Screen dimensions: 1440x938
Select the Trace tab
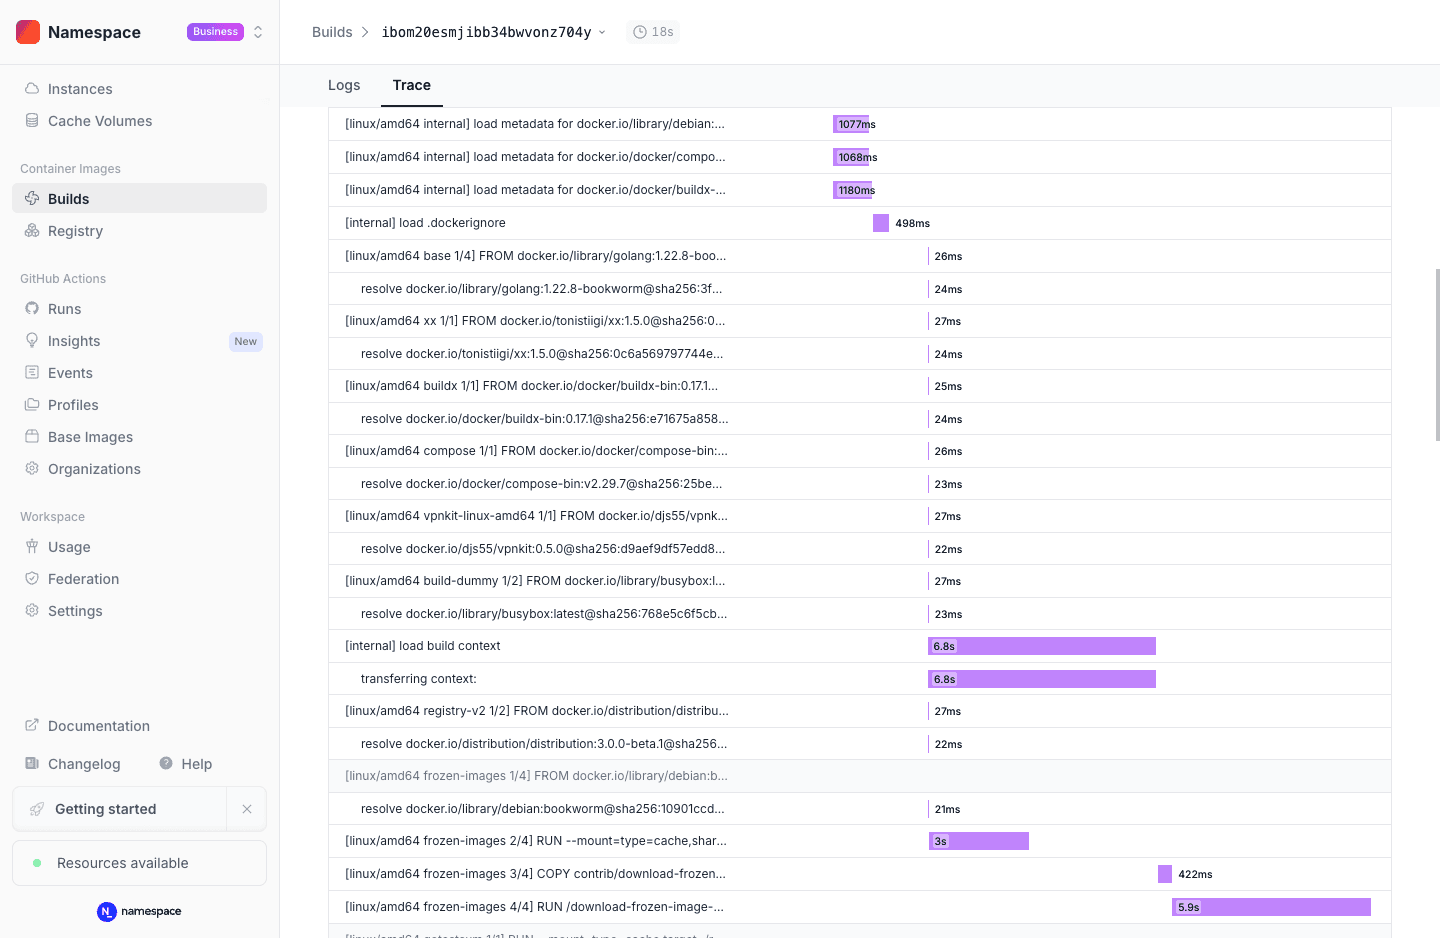click(411, 85)
